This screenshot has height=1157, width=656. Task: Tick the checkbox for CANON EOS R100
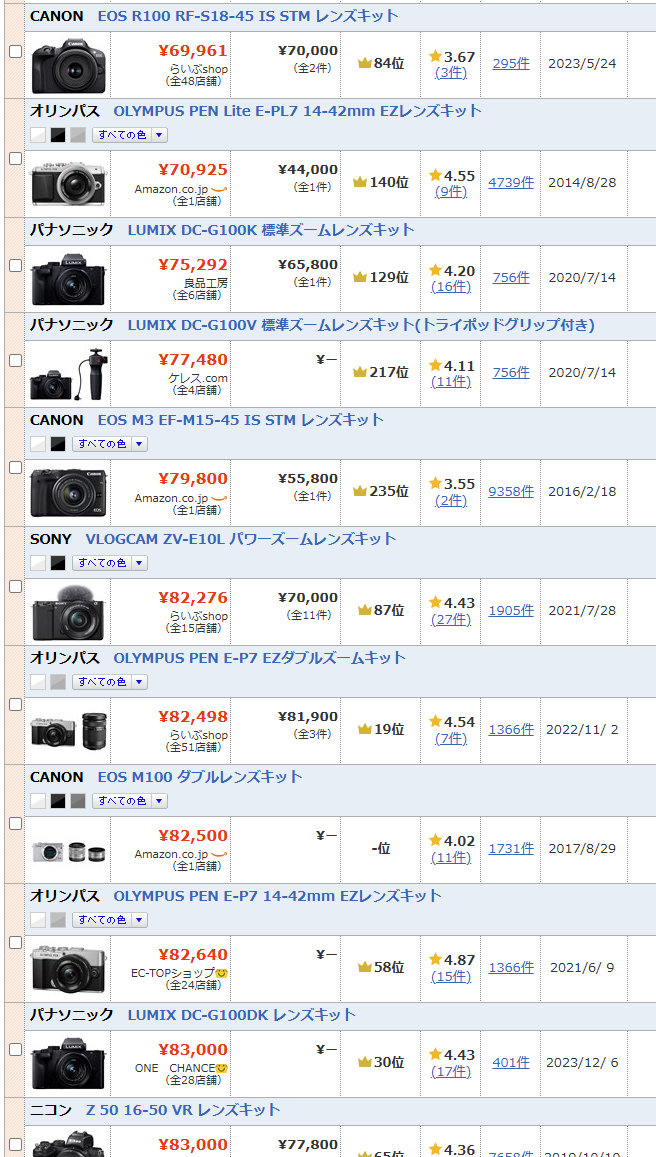(x=15, y=52)
